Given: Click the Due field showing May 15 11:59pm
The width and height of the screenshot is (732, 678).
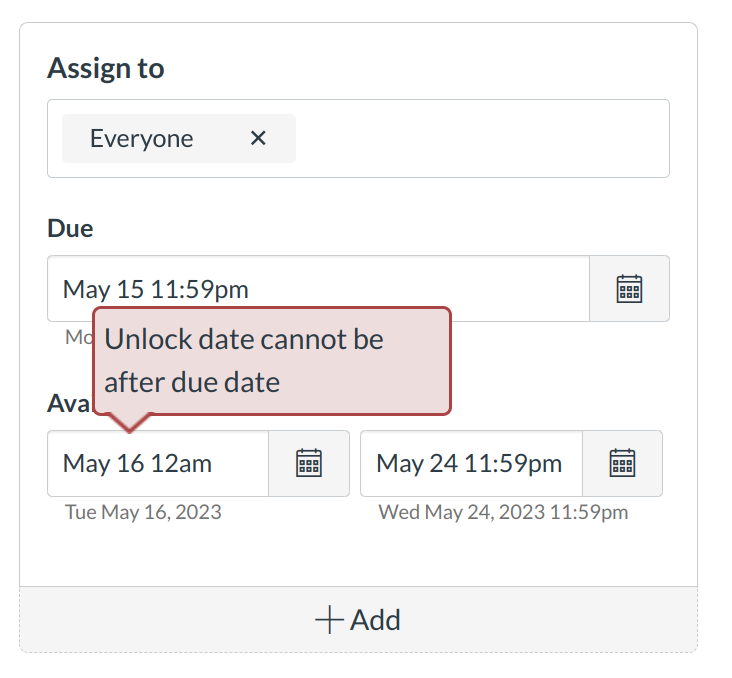Looking at the screenshot, I should click(x=318, y=289).
